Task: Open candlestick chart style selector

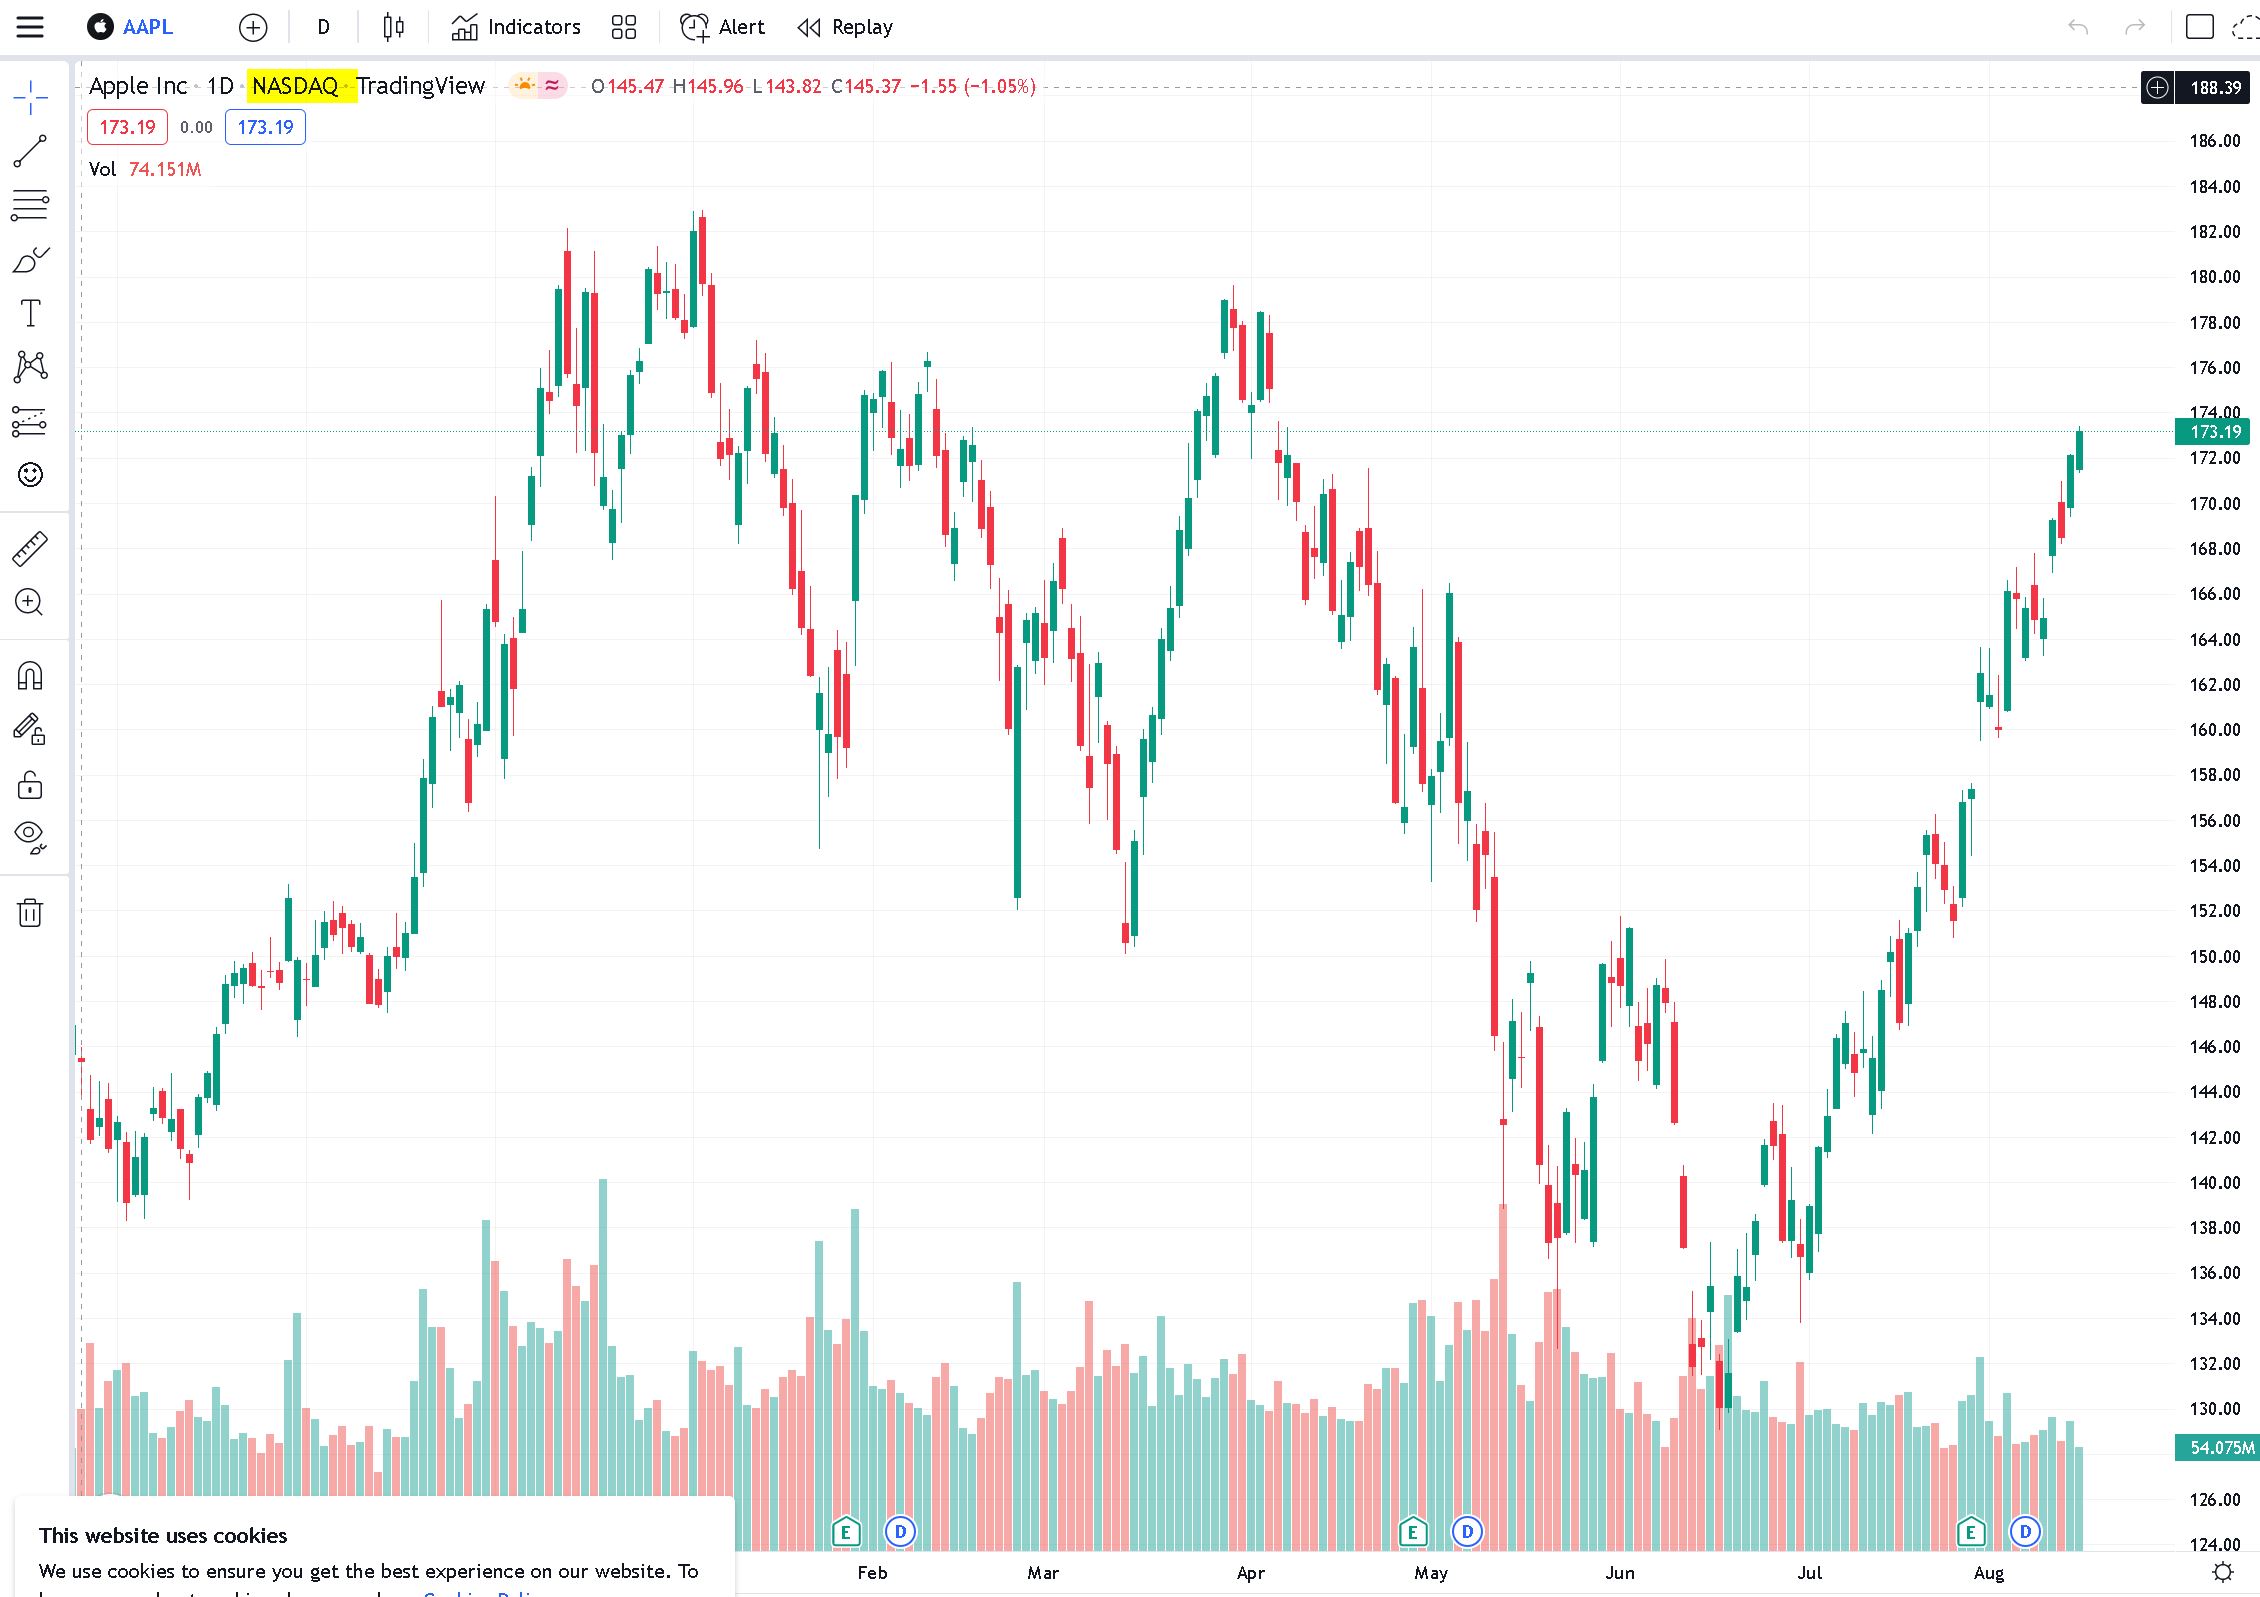Action: point(394,27)
